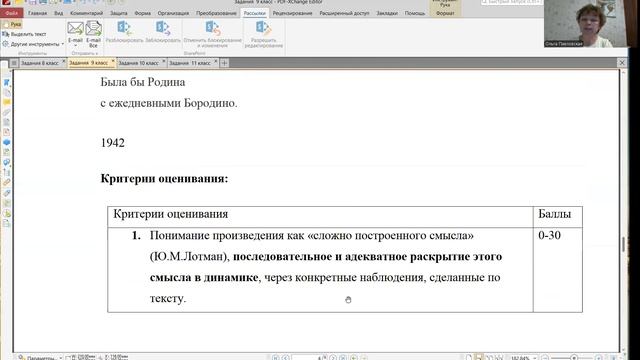Viewport: 640px width, 360px height.
Task: Open the Параметры dropdown in status bar
Action: point(40,358)
